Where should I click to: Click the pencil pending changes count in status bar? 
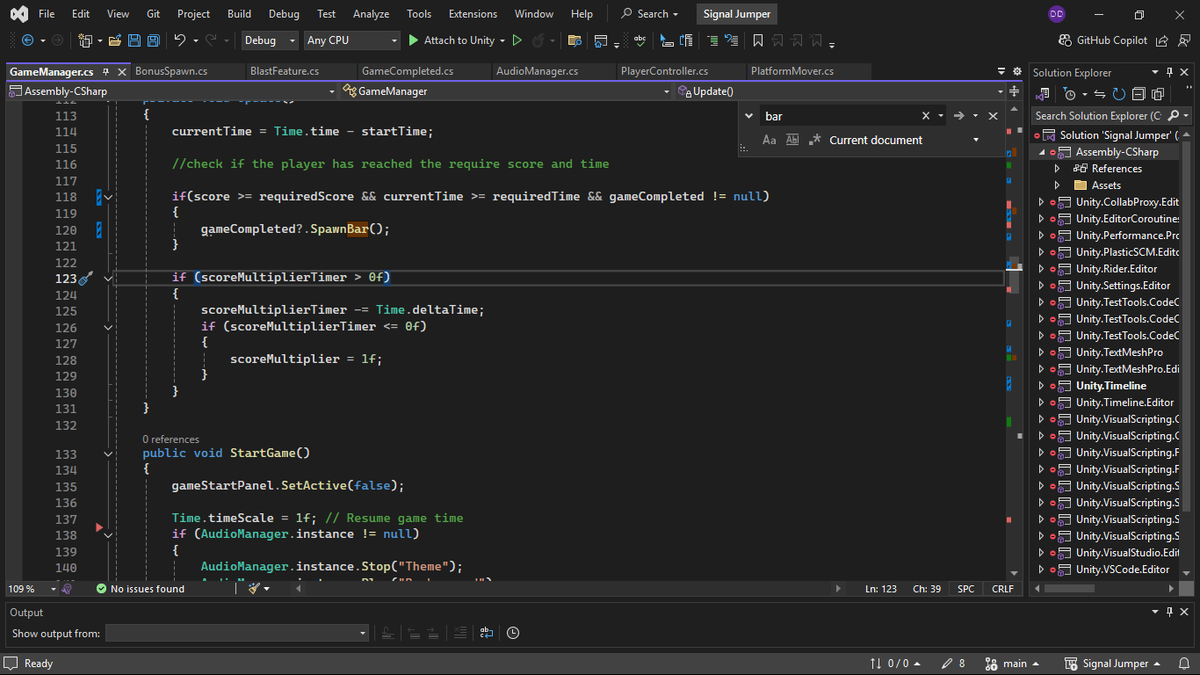[x=953, y=663]
